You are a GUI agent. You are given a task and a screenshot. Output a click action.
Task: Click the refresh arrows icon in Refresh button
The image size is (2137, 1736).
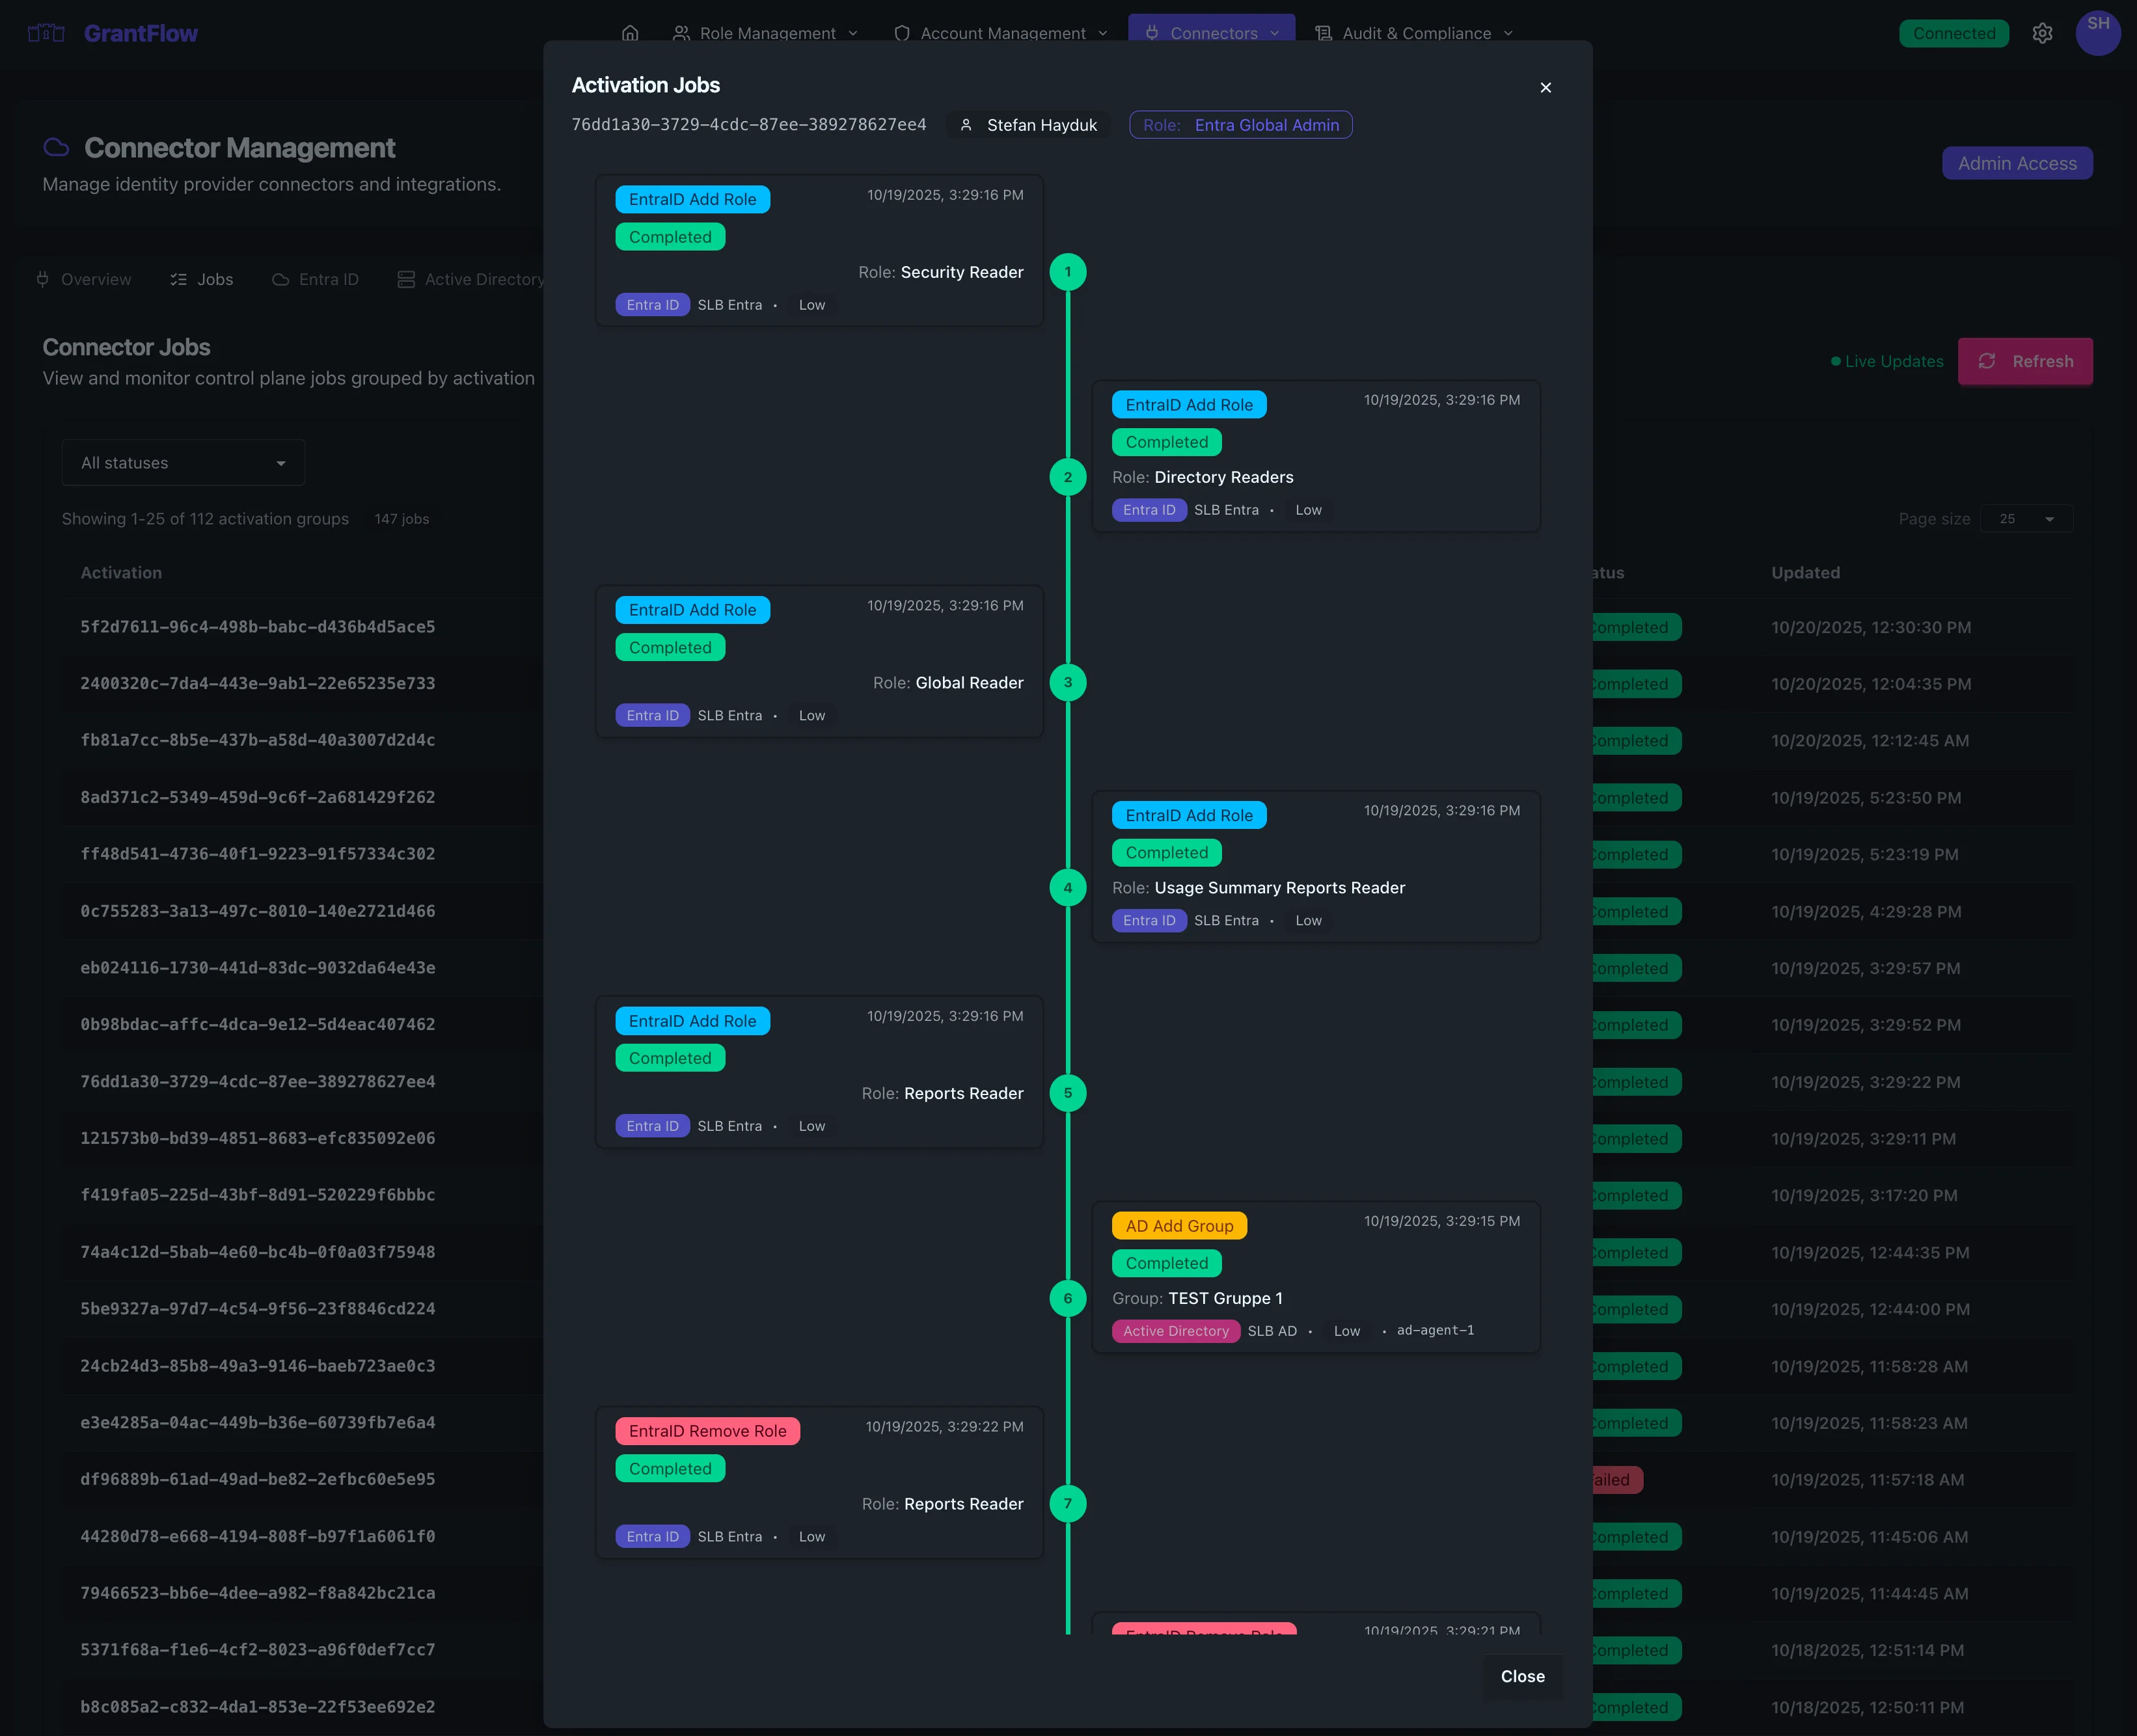[1987, 361]
